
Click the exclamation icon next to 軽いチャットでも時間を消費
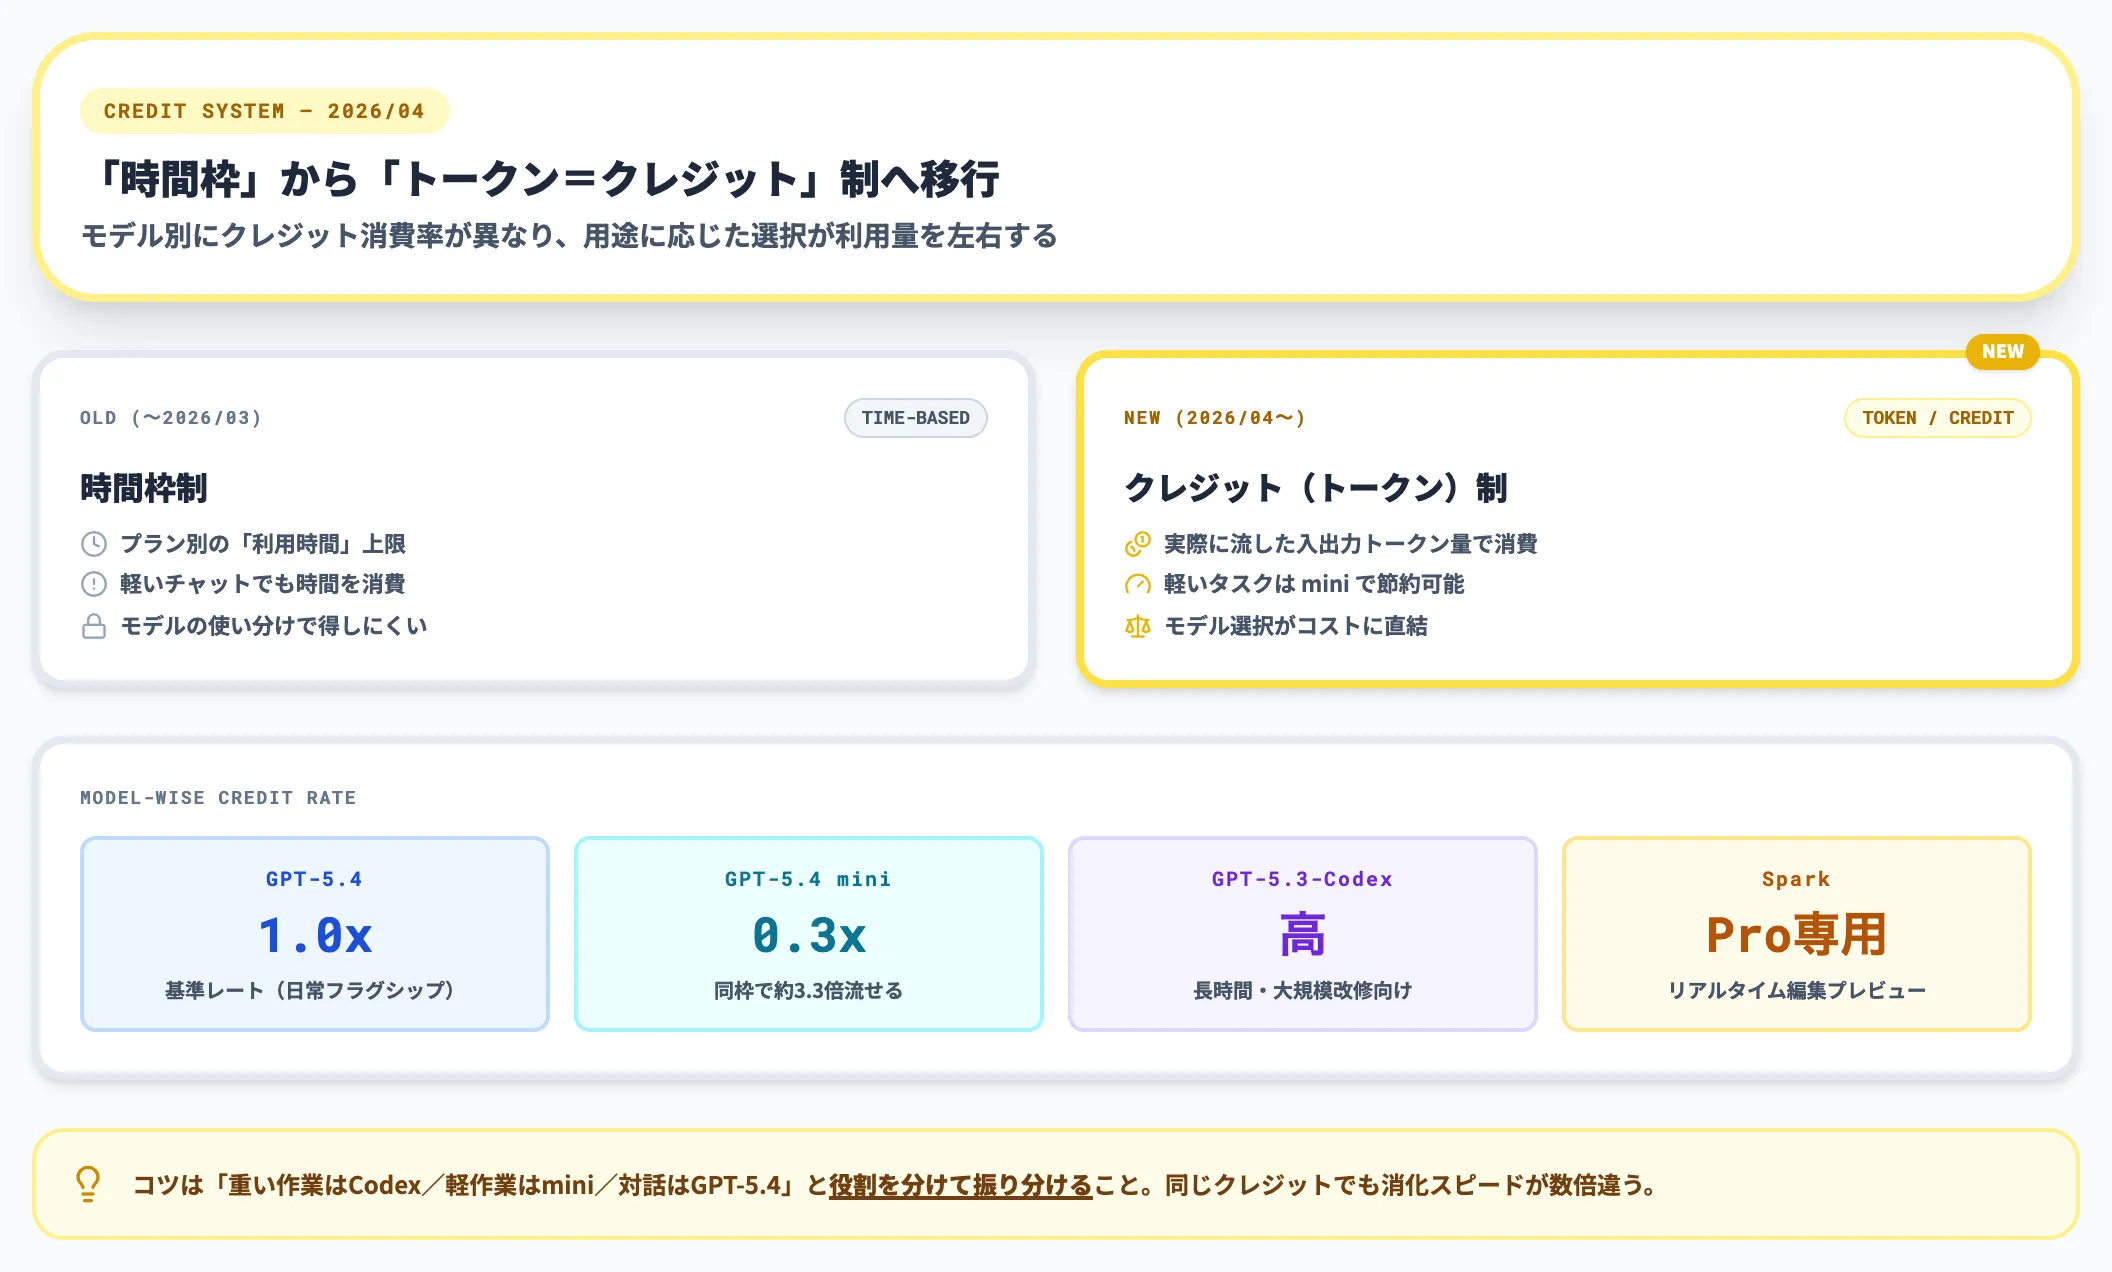click(93, 584)
